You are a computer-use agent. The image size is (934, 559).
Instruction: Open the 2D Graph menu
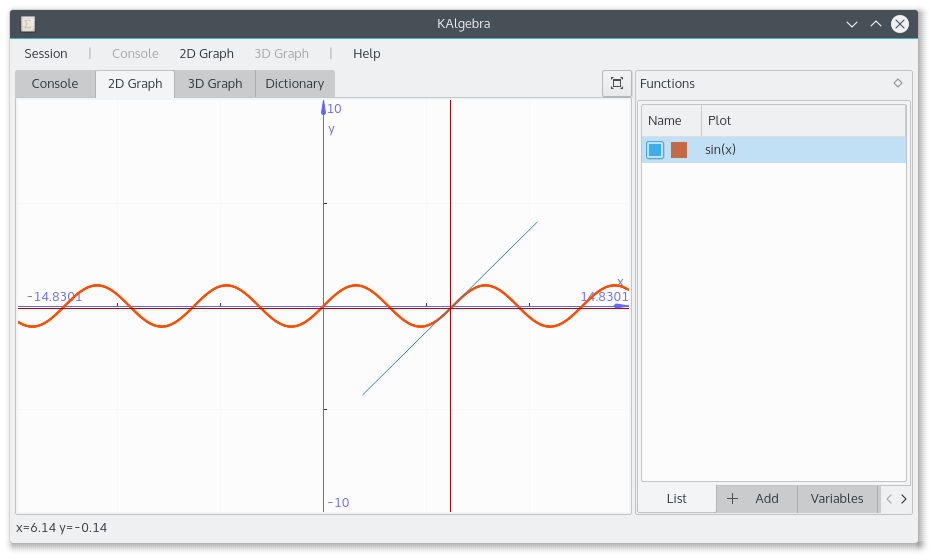[206, 54]
